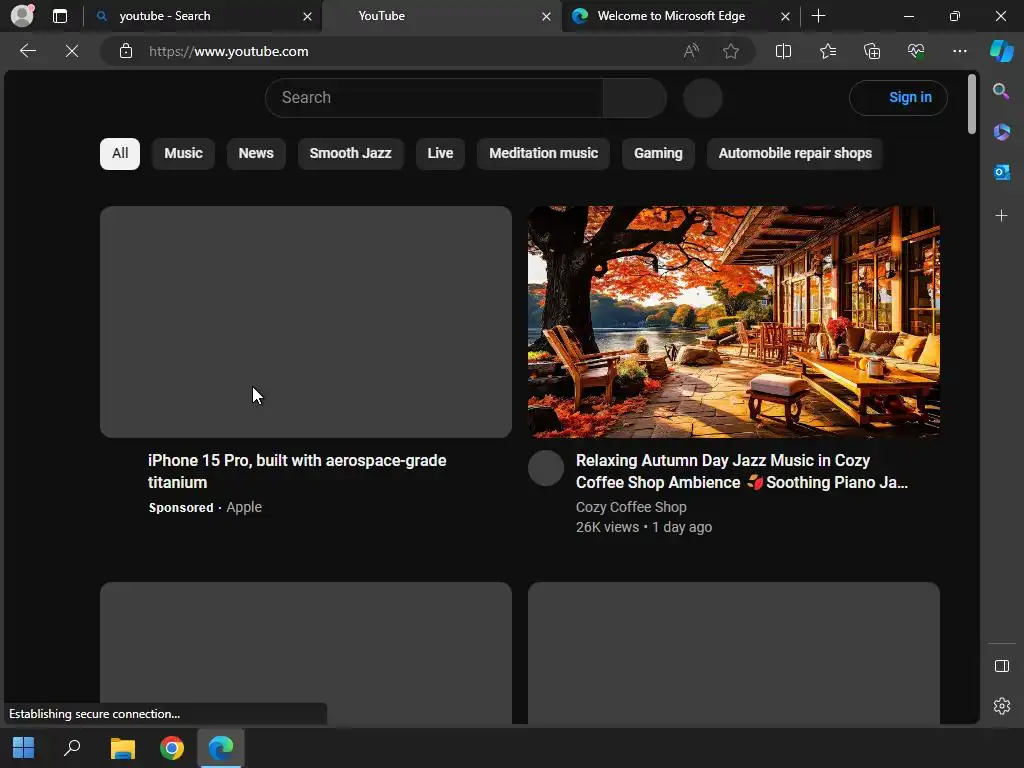Select the Gaming filter chip

[658, 153]
